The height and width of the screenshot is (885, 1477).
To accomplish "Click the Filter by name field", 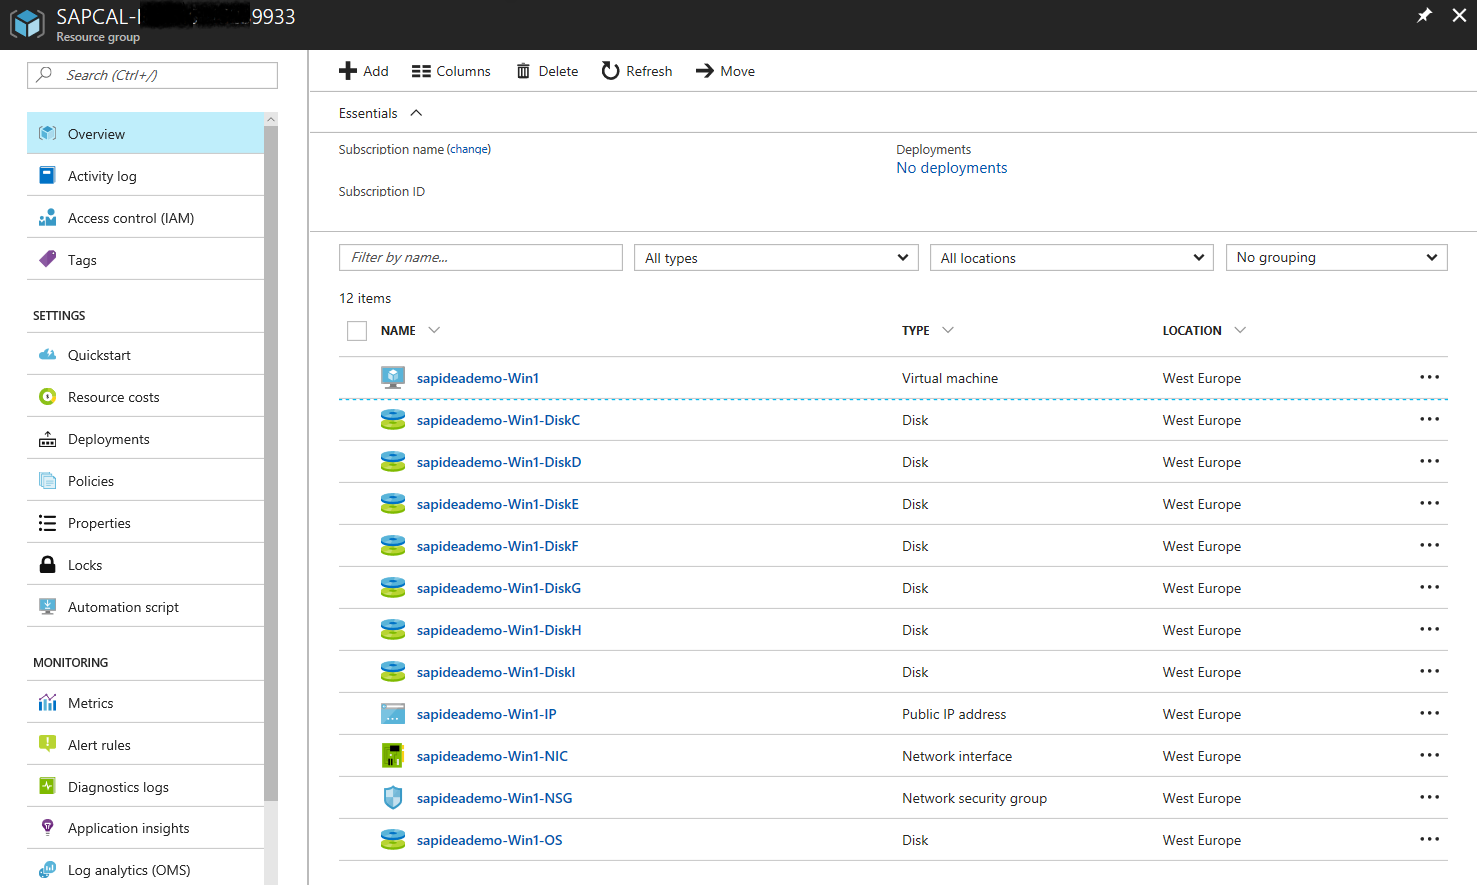I will point(481,257).
